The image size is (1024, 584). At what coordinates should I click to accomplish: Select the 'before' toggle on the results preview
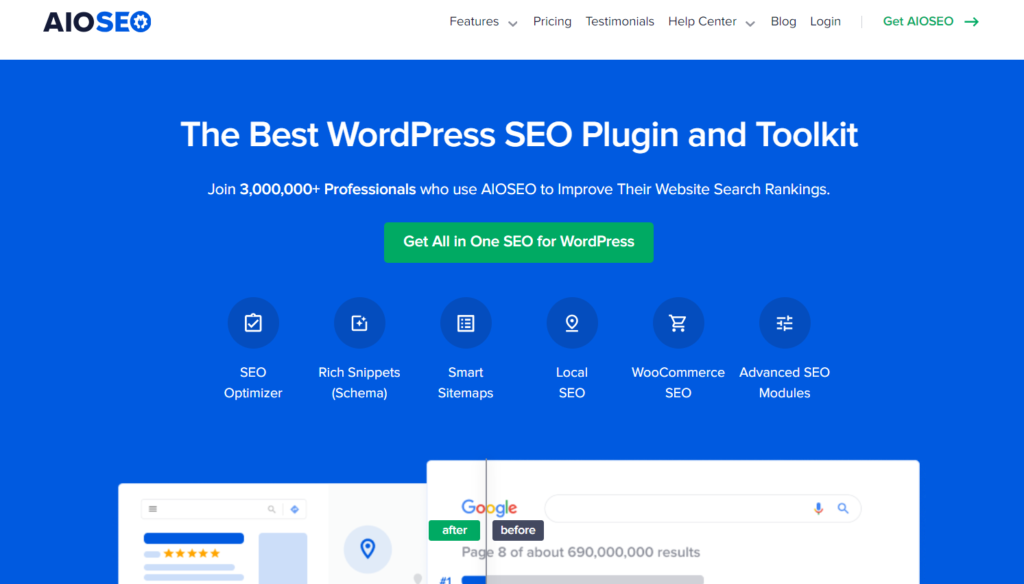click(x=517, y=530)
